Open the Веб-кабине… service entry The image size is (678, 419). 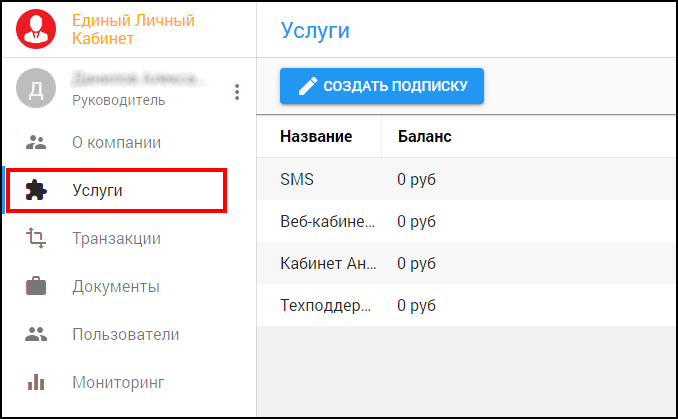tap(328, 221)
